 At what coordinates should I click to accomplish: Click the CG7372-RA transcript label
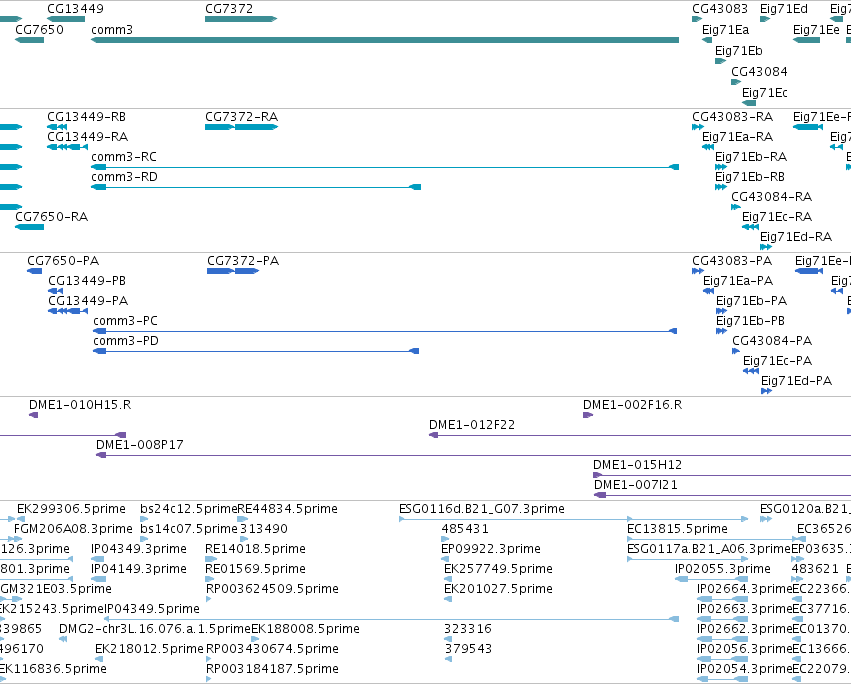(242, 117)
